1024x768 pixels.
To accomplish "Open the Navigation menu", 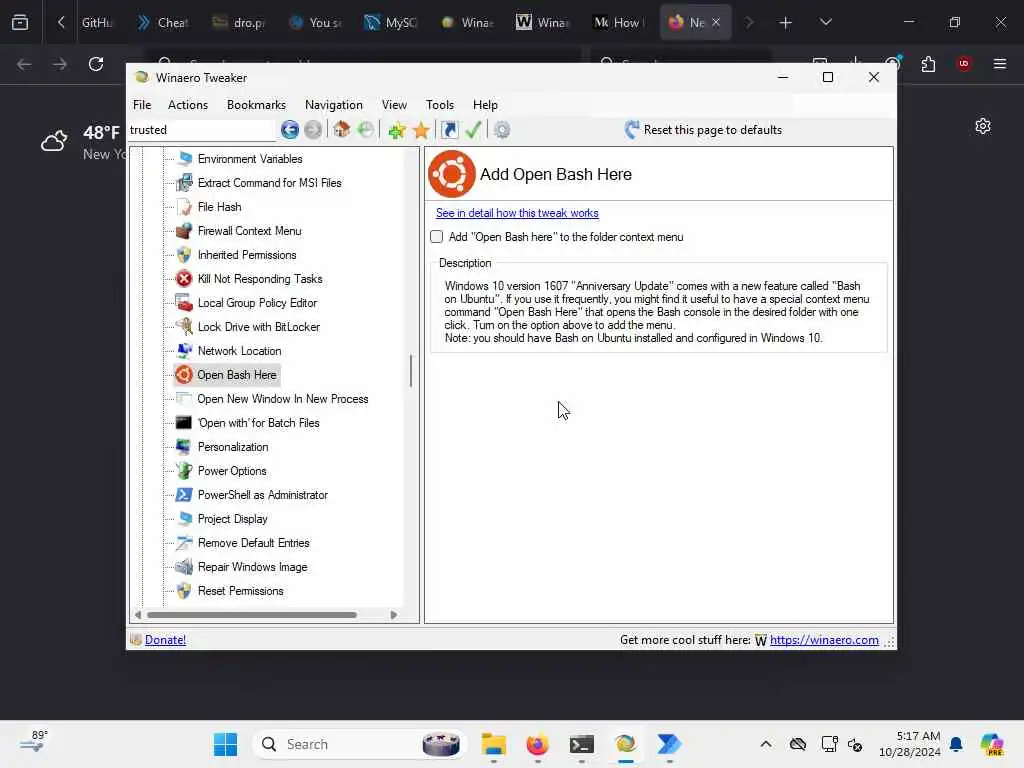I will pyautogui.click(x=334, y=104).
